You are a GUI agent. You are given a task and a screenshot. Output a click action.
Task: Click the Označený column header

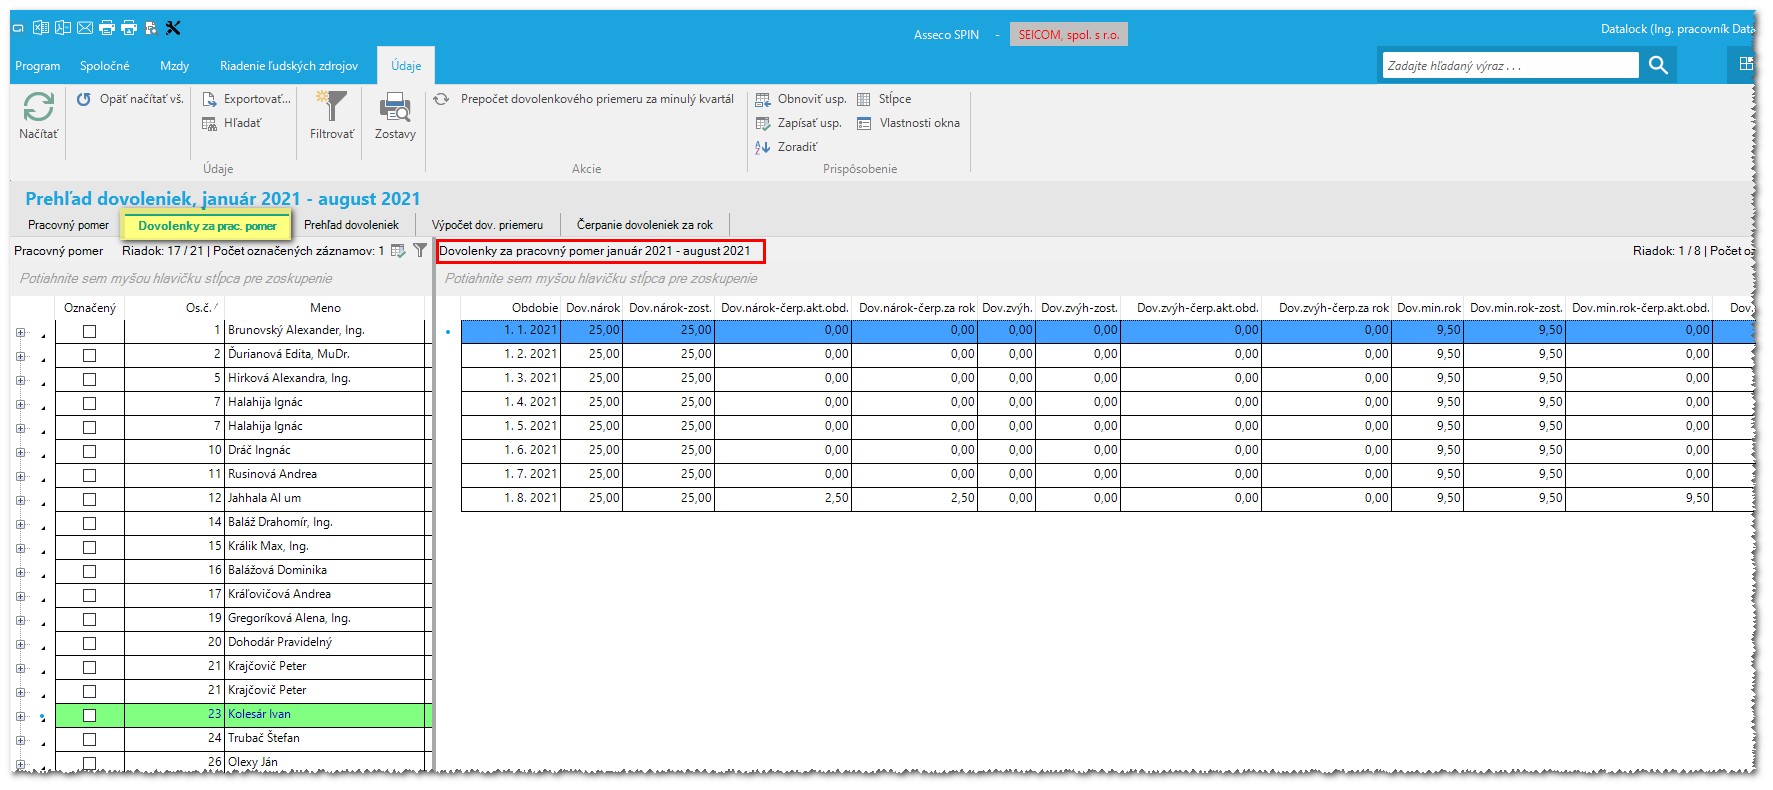click(90, 308)
